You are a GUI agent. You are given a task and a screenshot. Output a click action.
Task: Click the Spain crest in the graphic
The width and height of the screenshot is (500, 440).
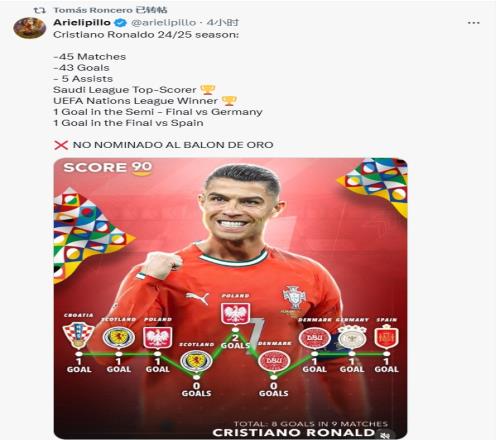point(386,337)
